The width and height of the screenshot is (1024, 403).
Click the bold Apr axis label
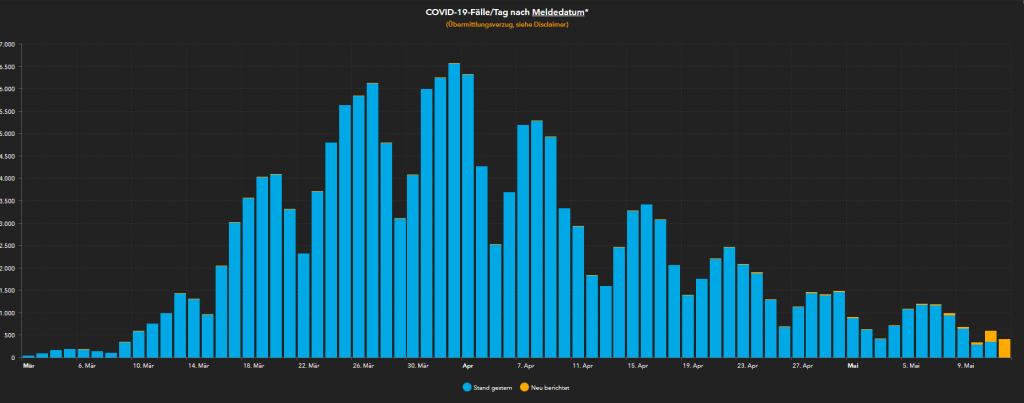(467, 366)
